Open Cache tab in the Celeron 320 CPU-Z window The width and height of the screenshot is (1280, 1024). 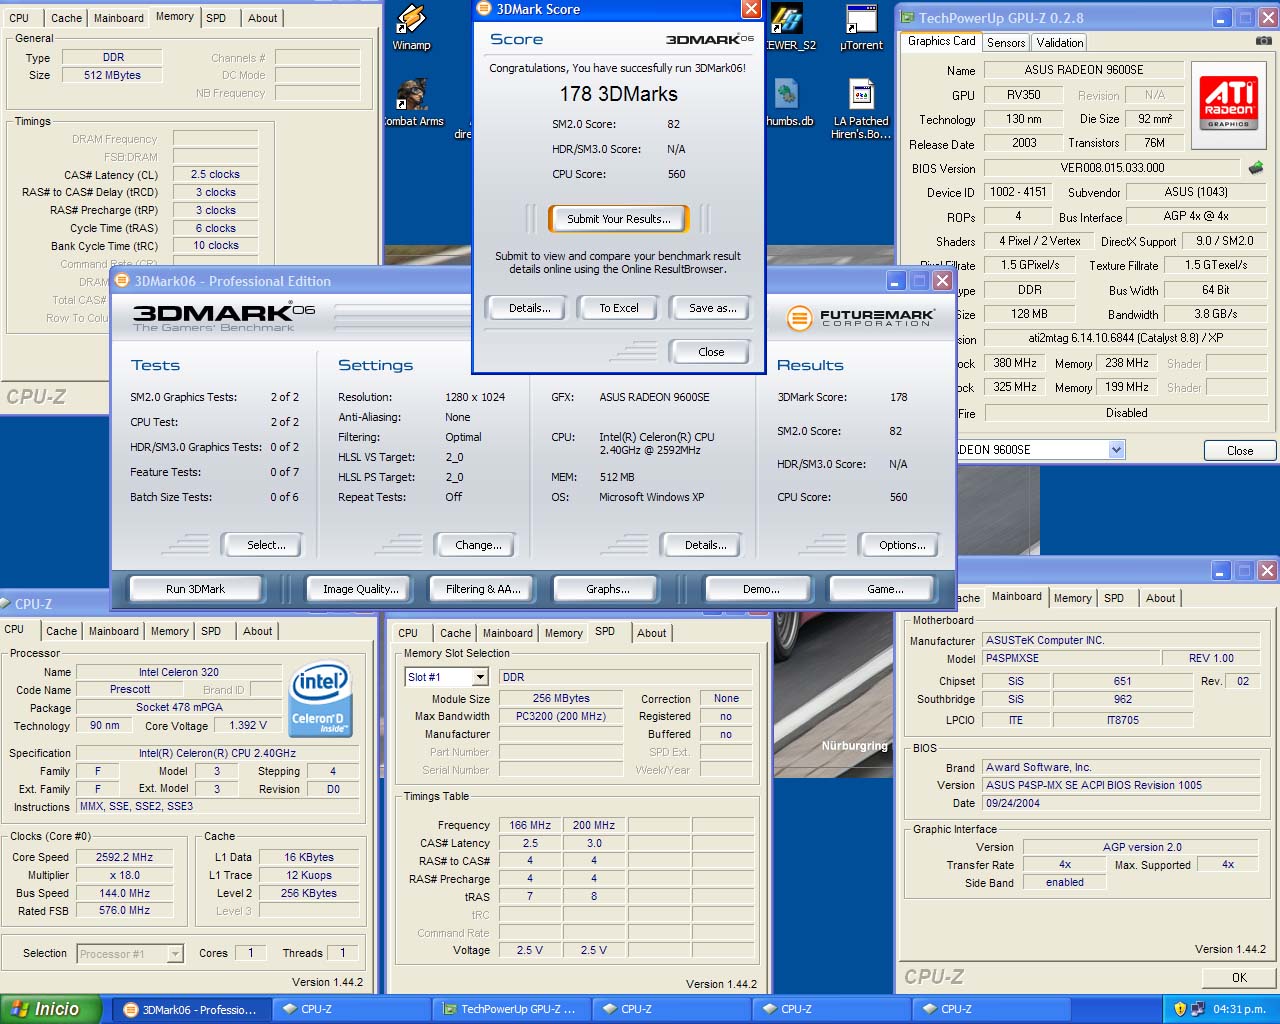(61, 631)
